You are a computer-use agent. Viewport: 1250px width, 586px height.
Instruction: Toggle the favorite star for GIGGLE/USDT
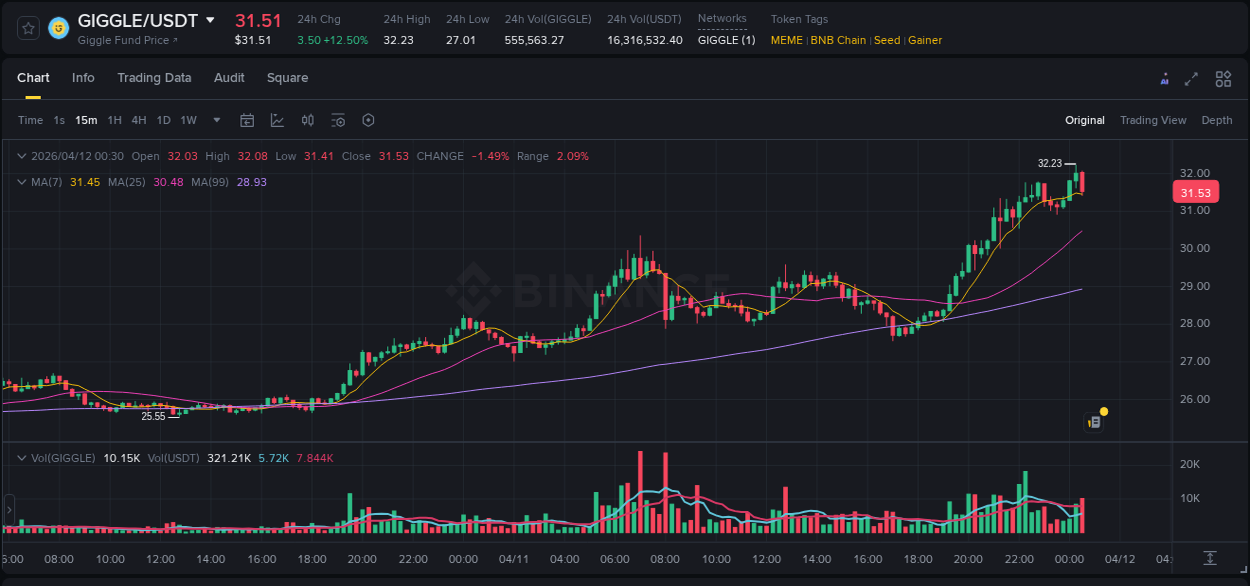[28, 28]
